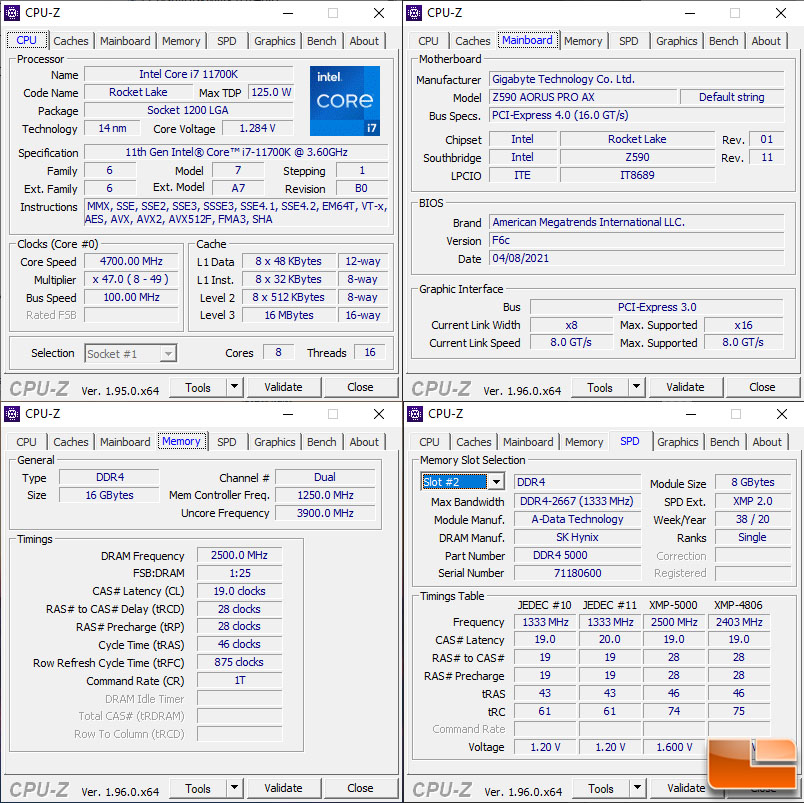Image resolution: width=804 pixels, height=803 pixels.
Task: Click Max Bandwidth value DDR4-2667 (1333 MHz)
Action: (577, 501)
